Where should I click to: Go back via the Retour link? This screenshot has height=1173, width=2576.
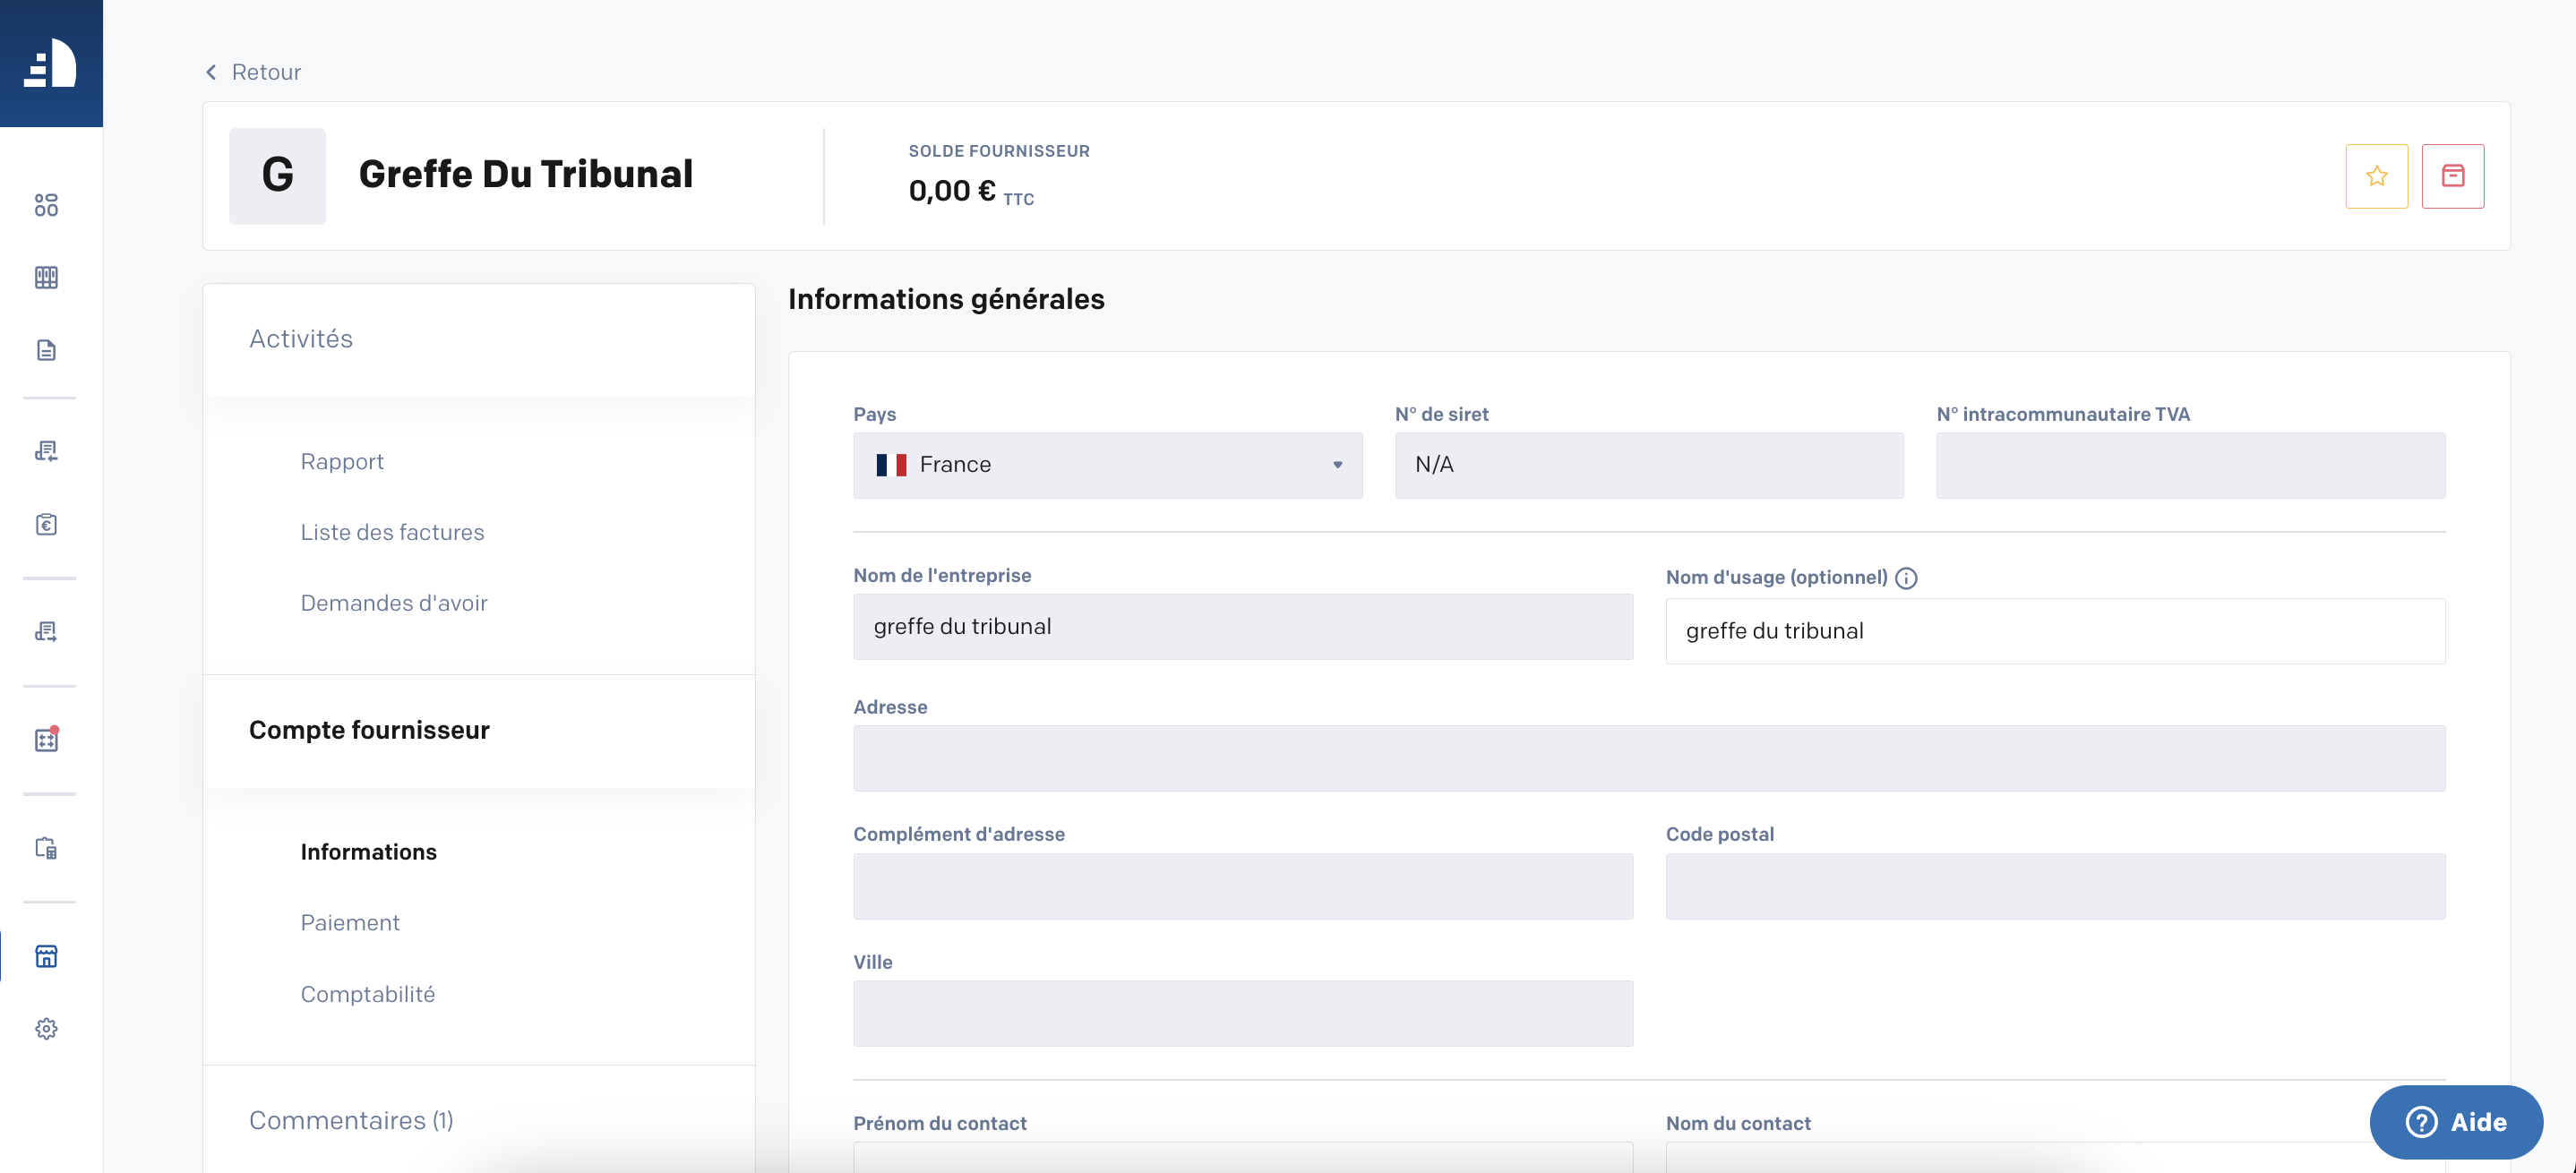(253, 72)
